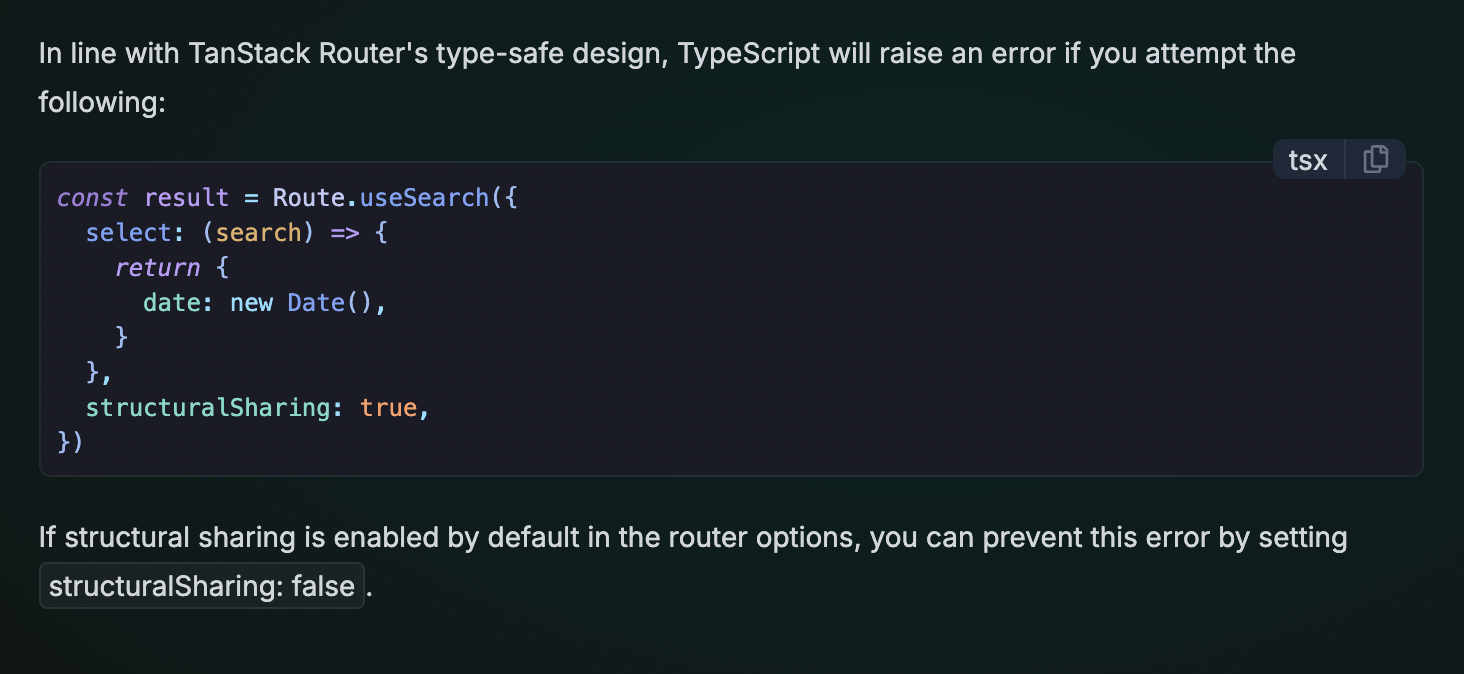Click the "date" property key
The height and width of the screenshot is (674, 1464).
click(172, 302)
